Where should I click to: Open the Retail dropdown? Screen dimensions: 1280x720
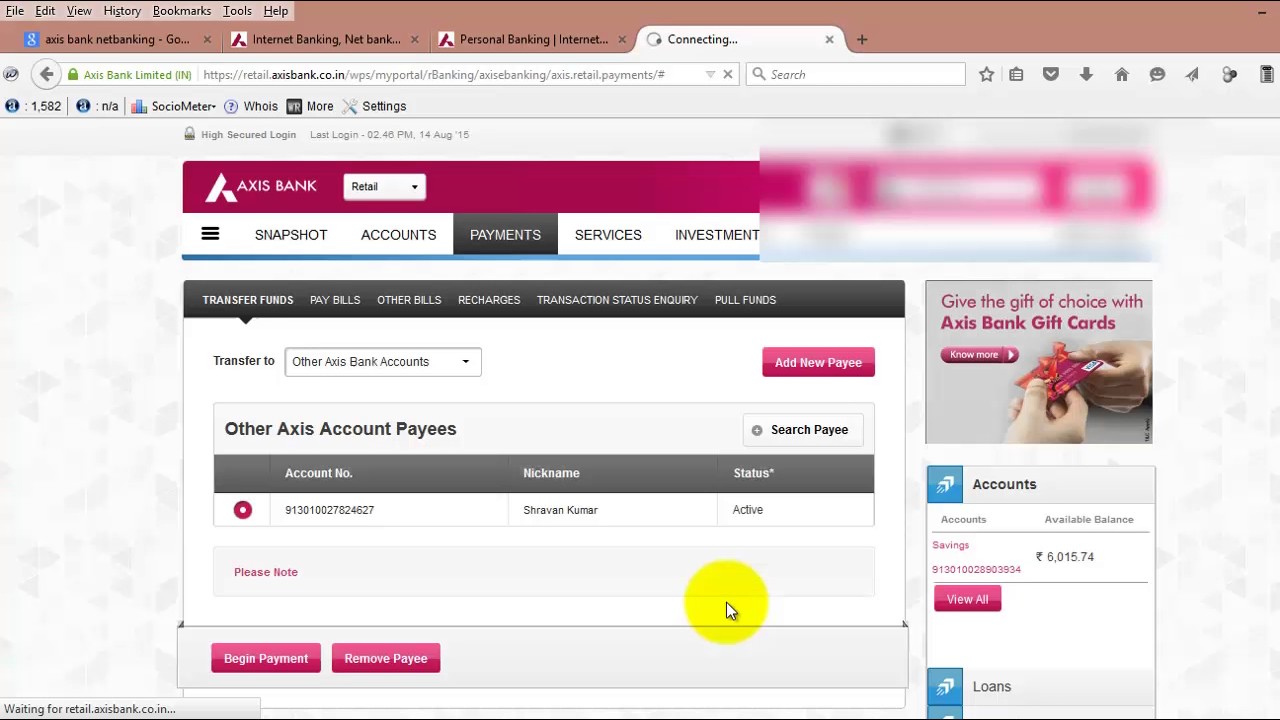coord(385,187)
